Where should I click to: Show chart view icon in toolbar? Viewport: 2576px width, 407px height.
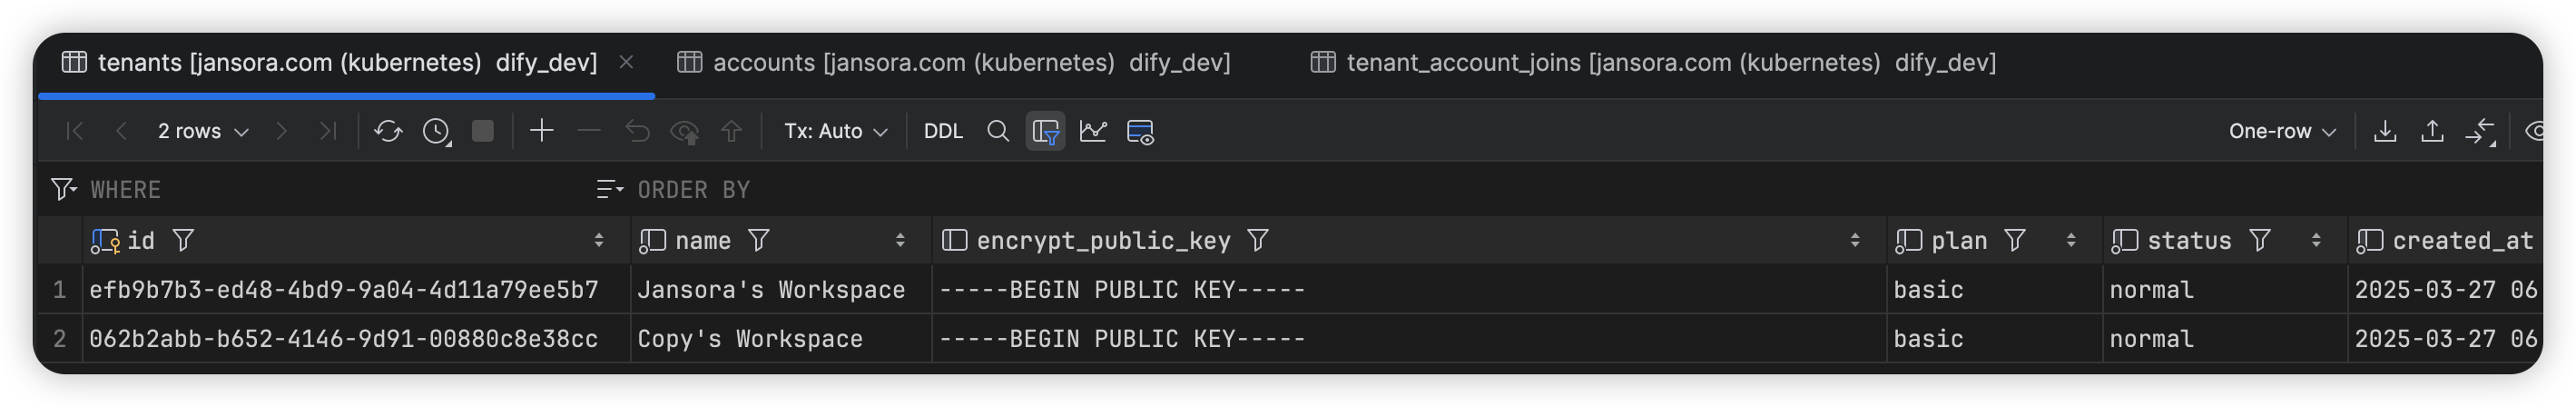tap(1093, 131)
